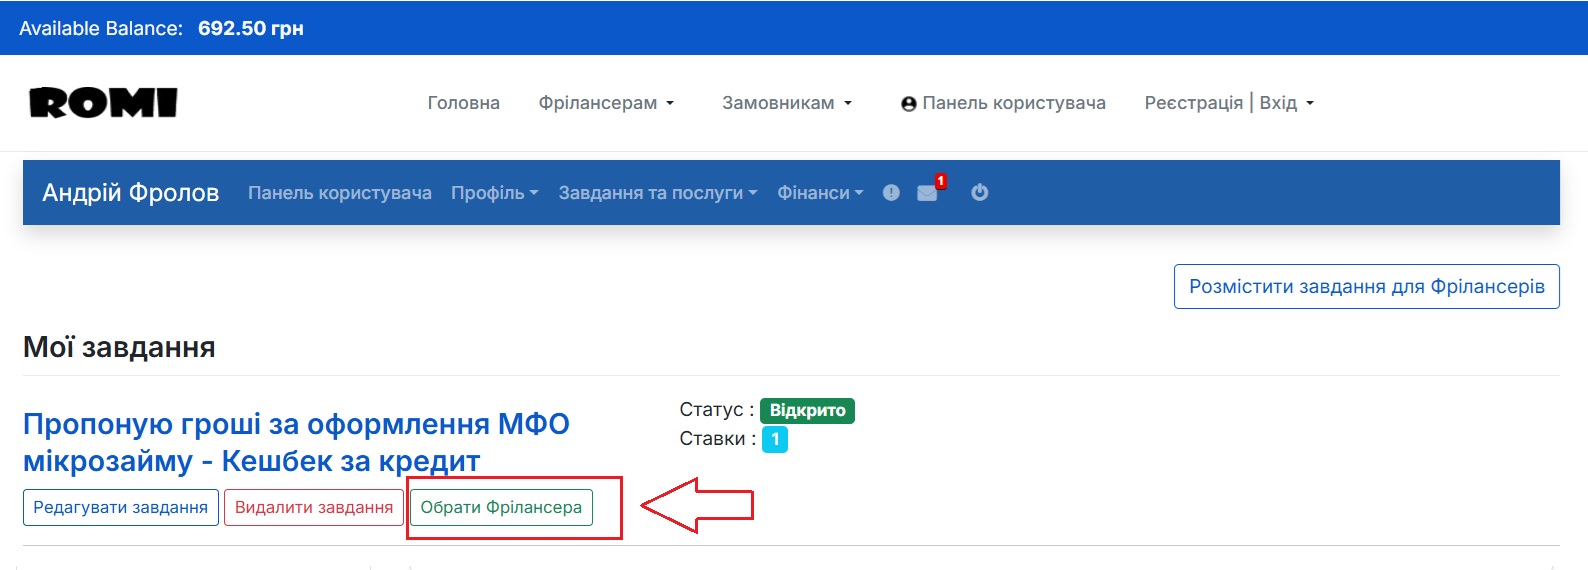Click Розмістити завдання для Фрілансерів button

pos(1367,287)
